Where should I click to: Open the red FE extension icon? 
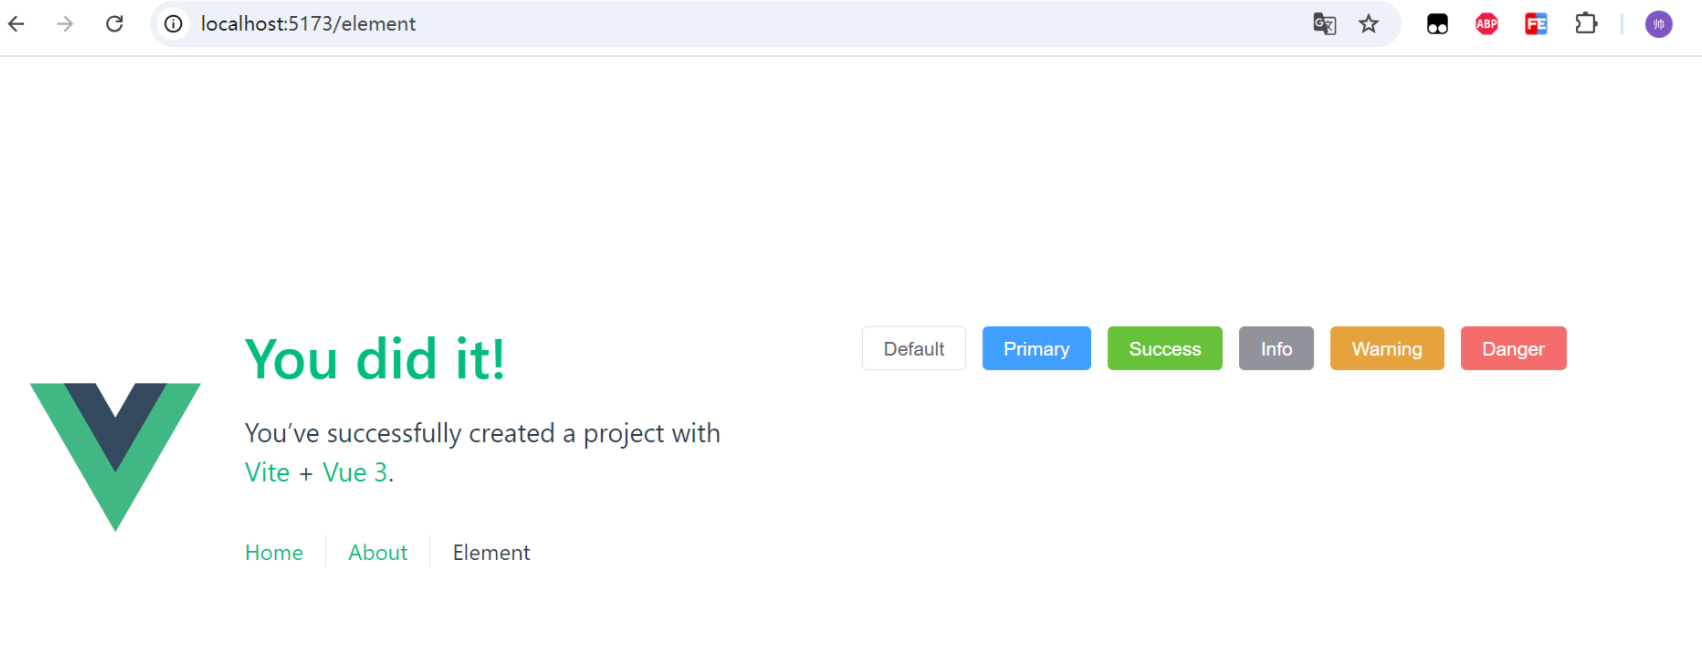(x=1536, y=24)
